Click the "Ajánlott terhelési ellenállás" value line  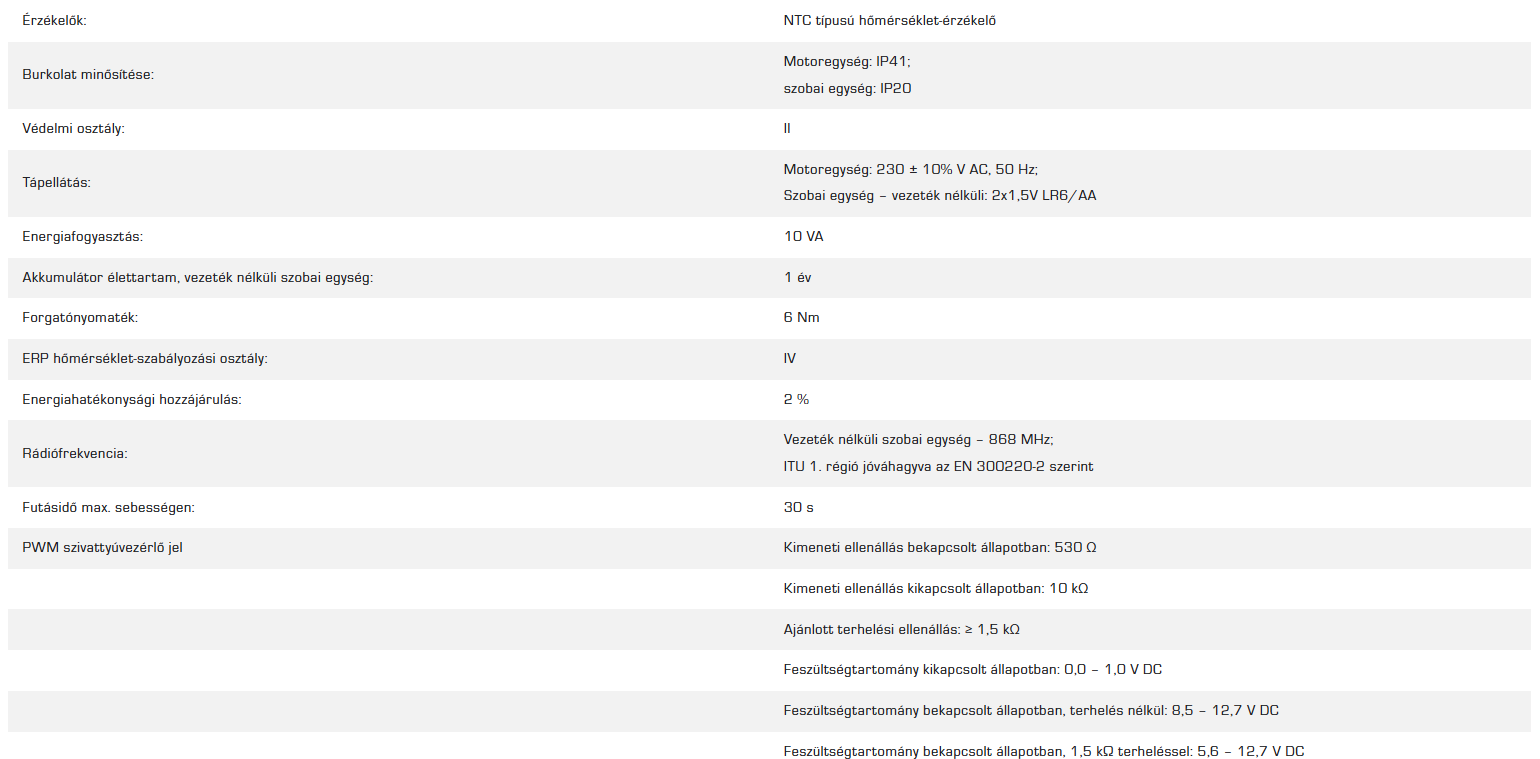tap(901, 630)
